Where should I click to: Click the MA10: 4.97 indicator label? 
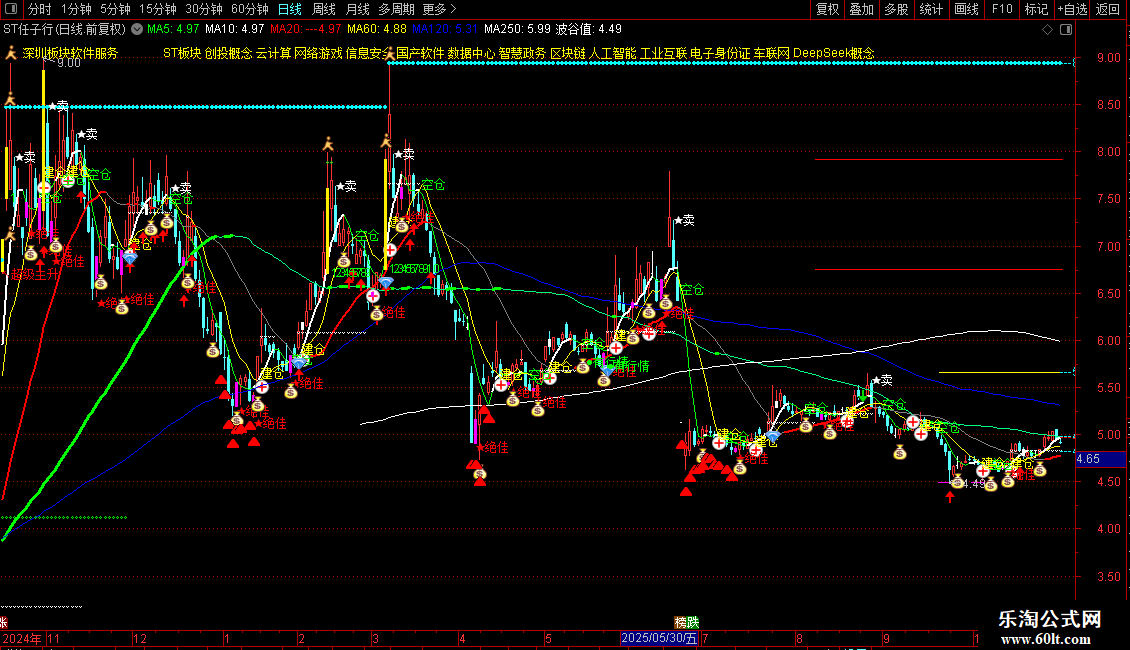234,30
